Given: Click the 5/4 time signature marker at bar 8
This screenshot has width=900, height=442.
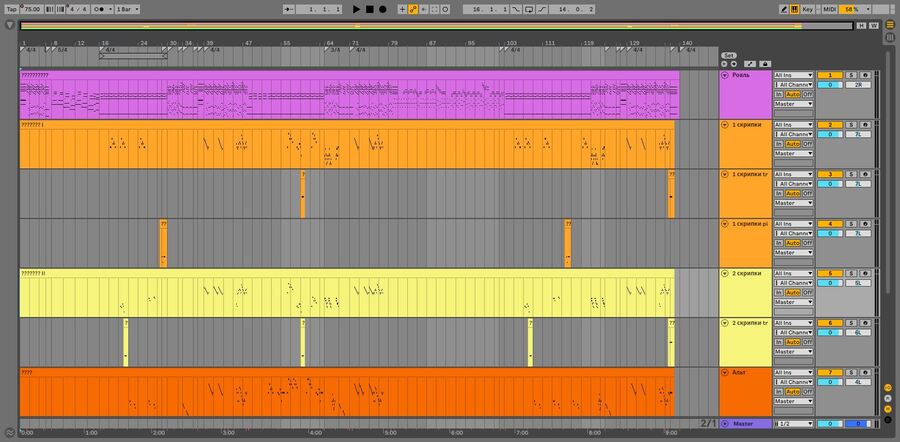Looking at the screenshot, I should click(x=61, y=50).
